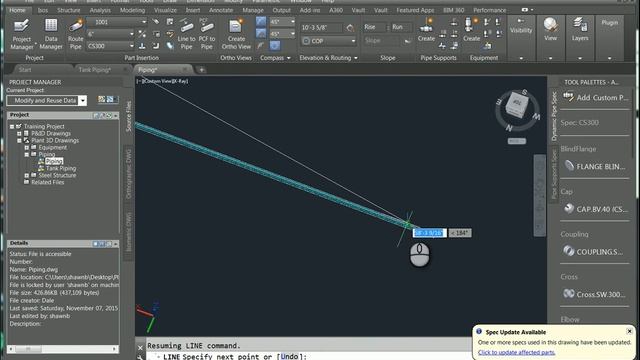Screen dimensions: 640x360
Task: Click the Create Ortho View tool
Action: 236,34
